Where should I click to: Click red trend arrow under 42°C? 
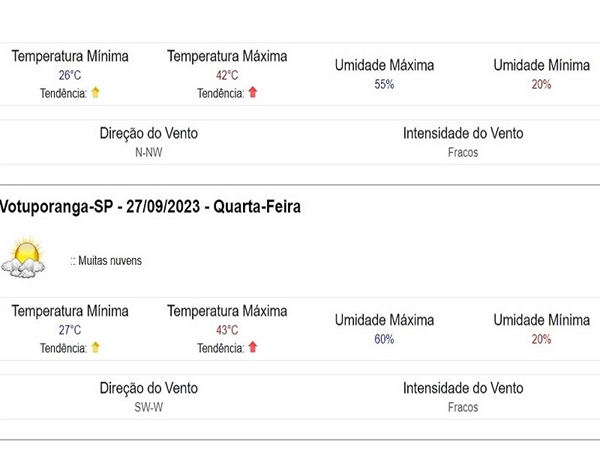pyautogui.click(x=253, y=92)
